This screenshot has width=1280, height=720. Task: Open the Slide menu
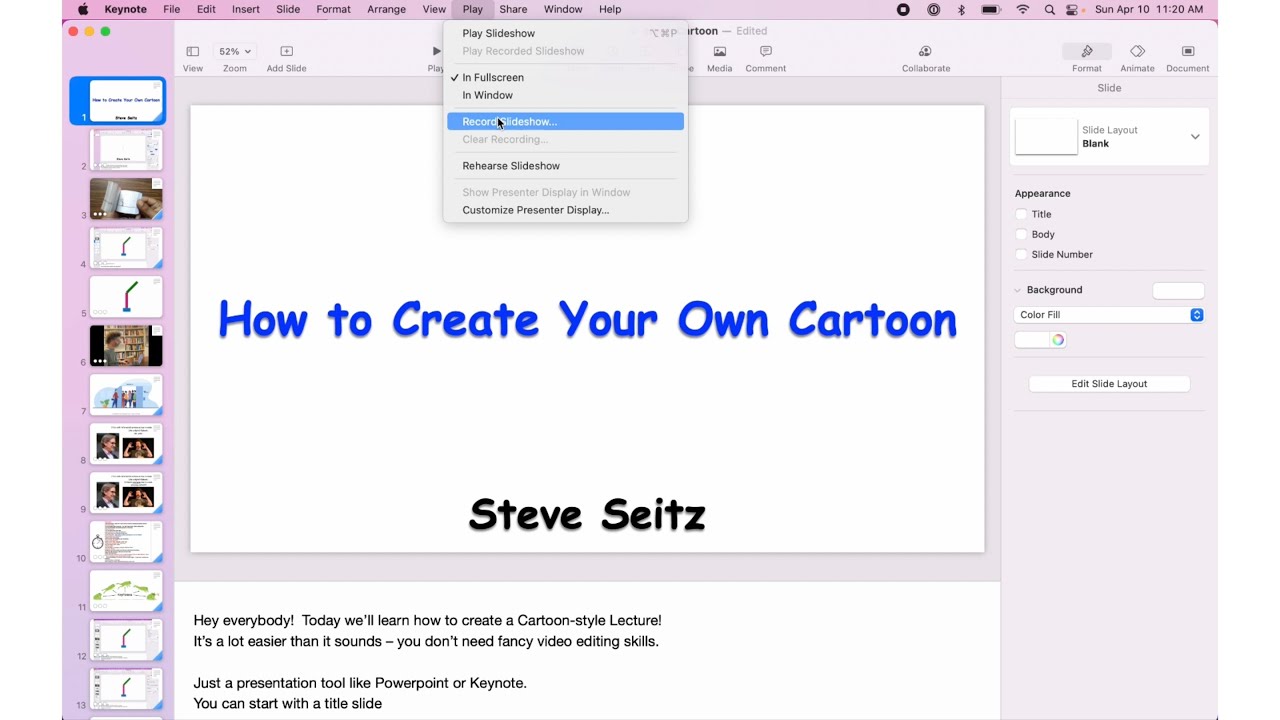pos(288,9)
